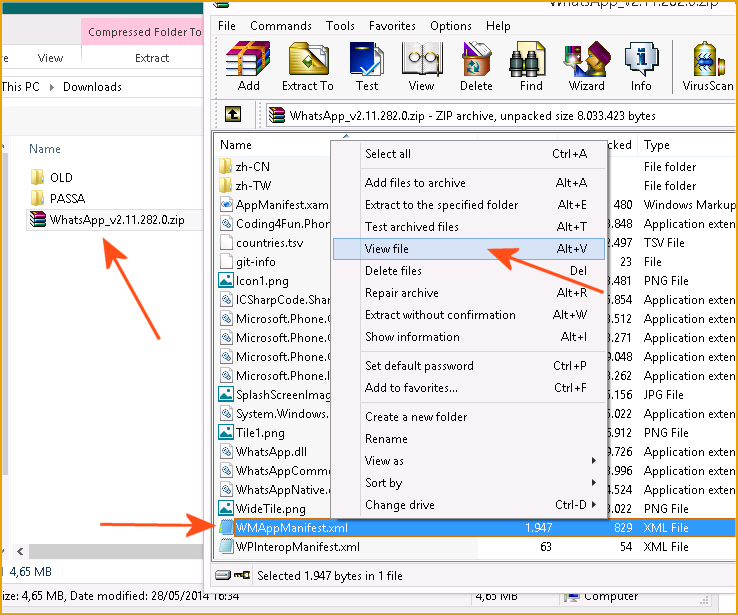Viewport: 738px width, 615px height.
Task: Open the Wizard toolbar icon
Action: tap(587, 59)
